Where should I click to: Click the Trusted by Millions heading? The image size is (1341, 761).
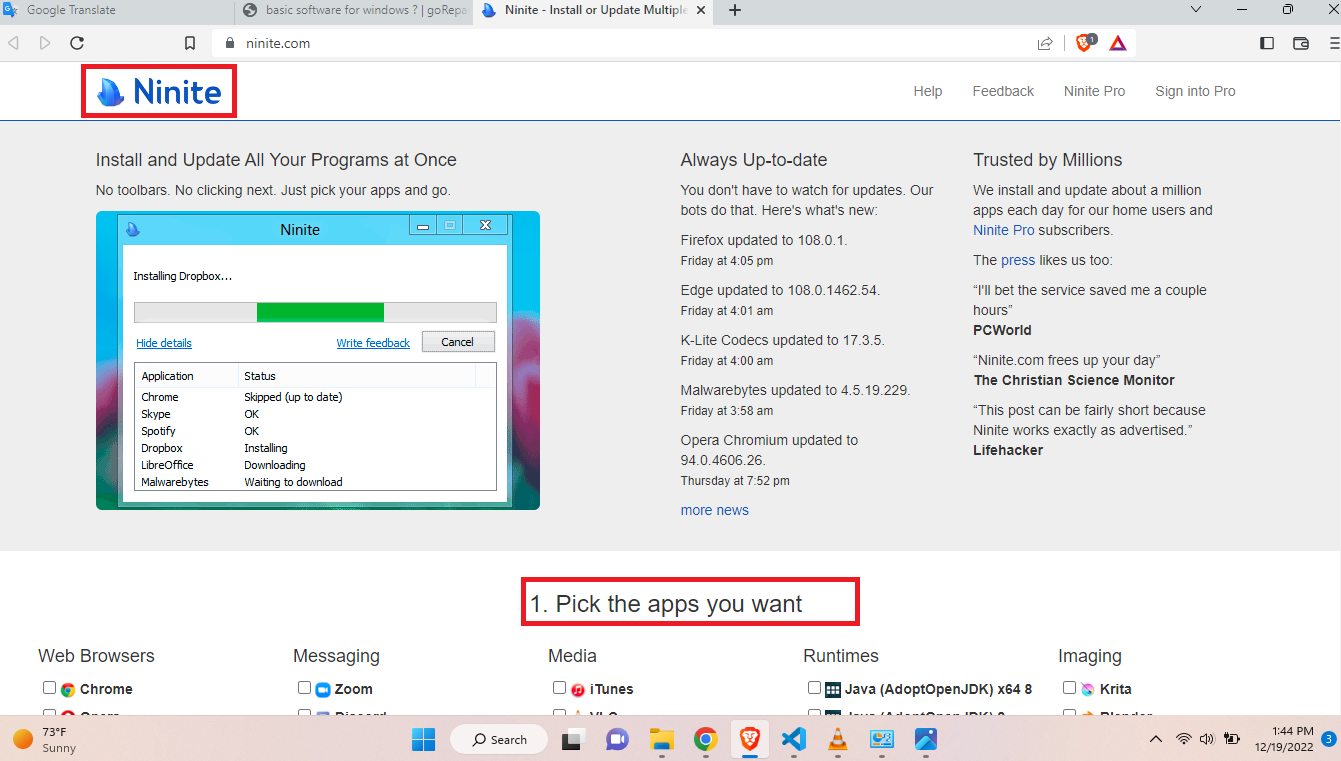(1047, 160)
